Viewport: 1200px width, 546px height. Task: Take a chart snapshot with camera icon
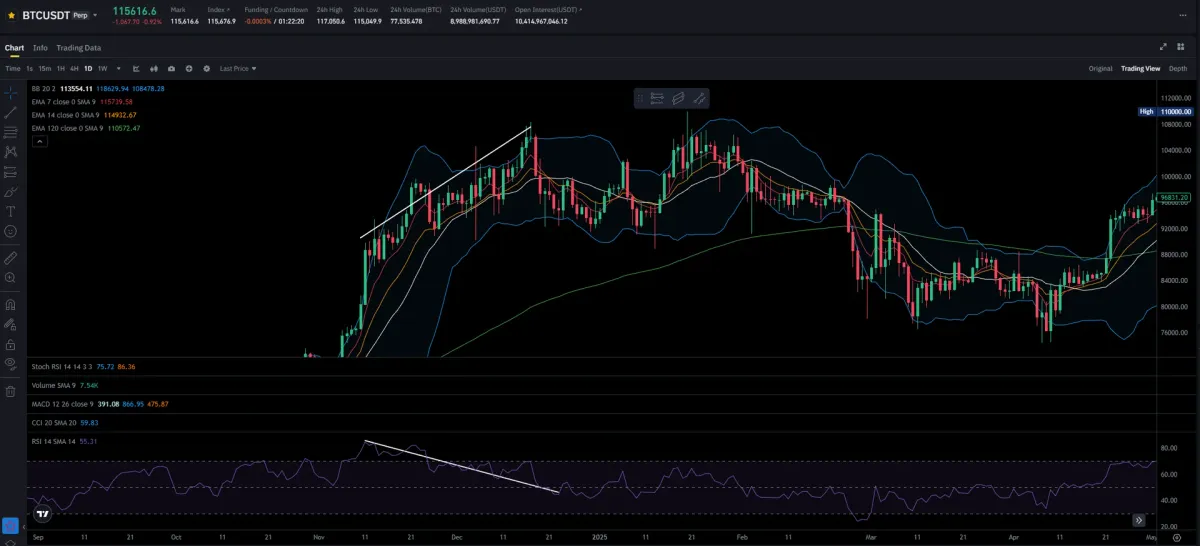click(172, 69)
